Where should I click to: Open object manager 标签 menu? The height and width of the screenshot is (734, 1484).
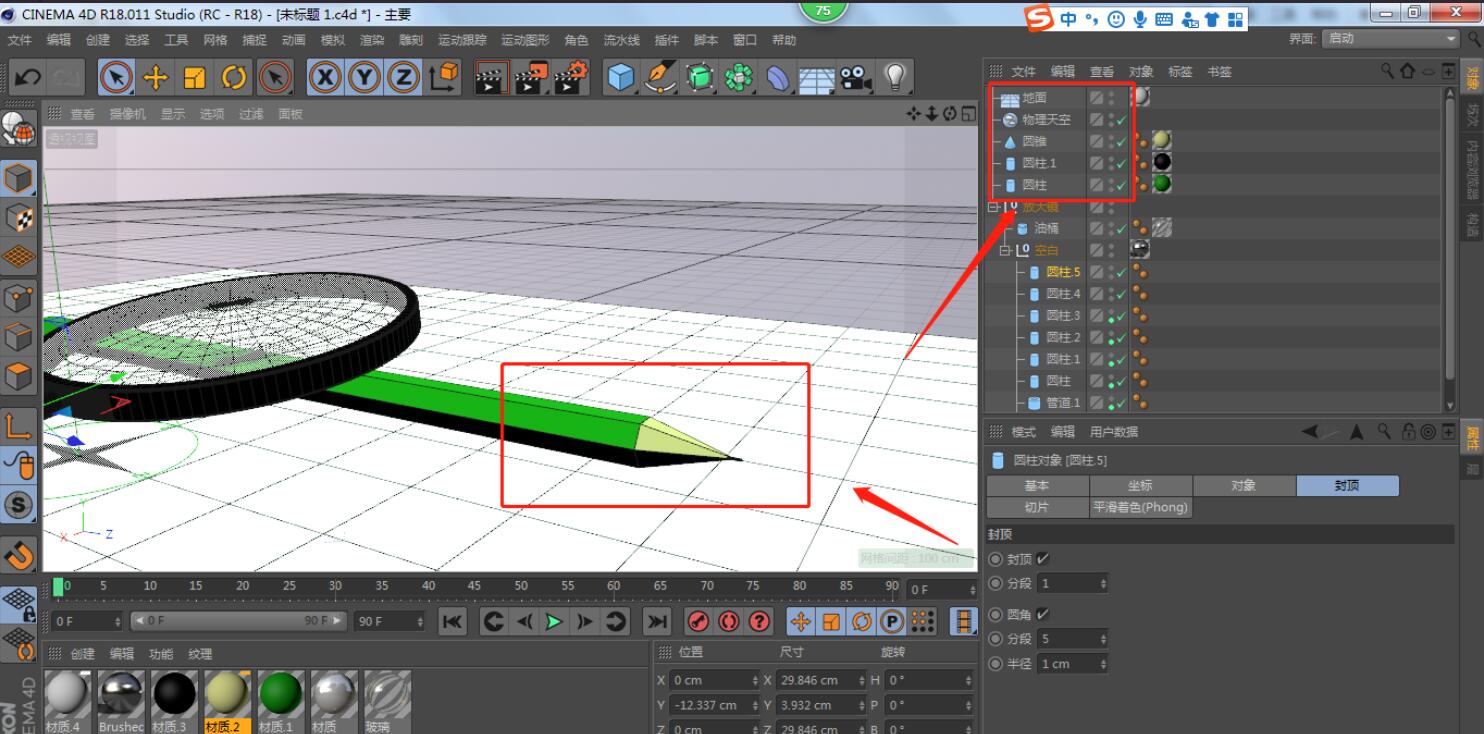1180,72
